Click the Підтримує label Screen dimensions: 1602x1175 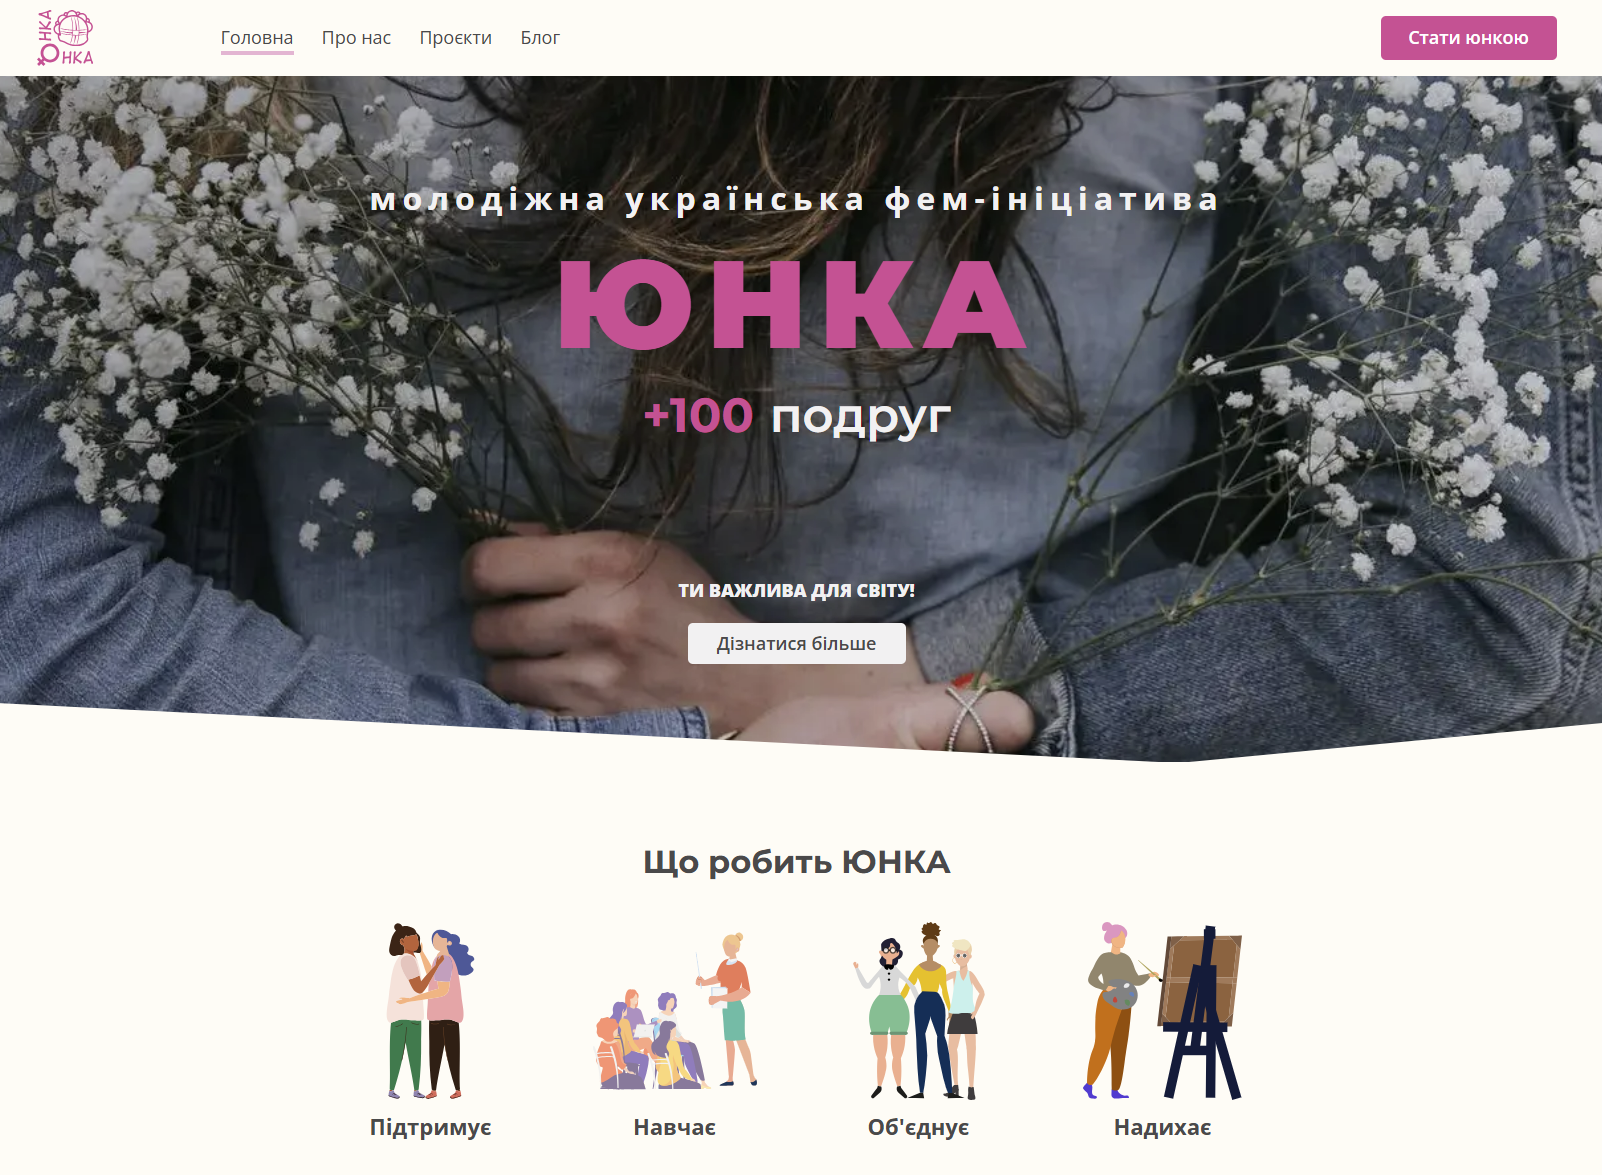pyautogui.click(x=431, y=1128)
